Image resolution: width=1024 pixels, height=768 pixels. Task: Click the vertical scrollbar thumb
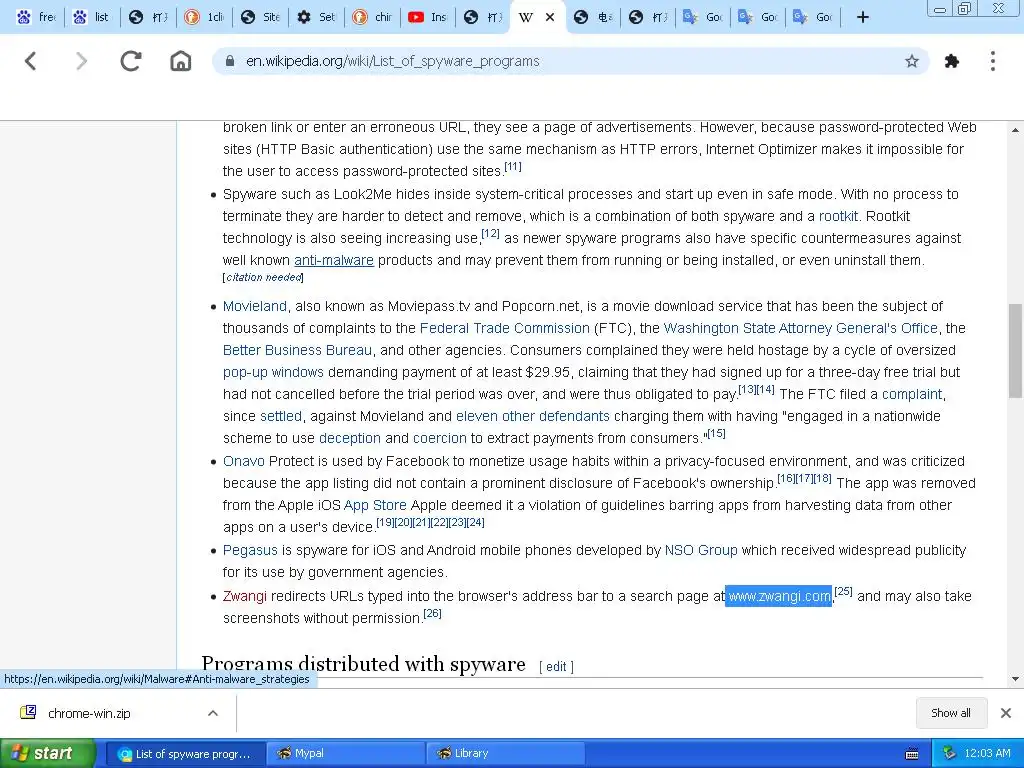pyautogui.click(x=1016, y=351)
